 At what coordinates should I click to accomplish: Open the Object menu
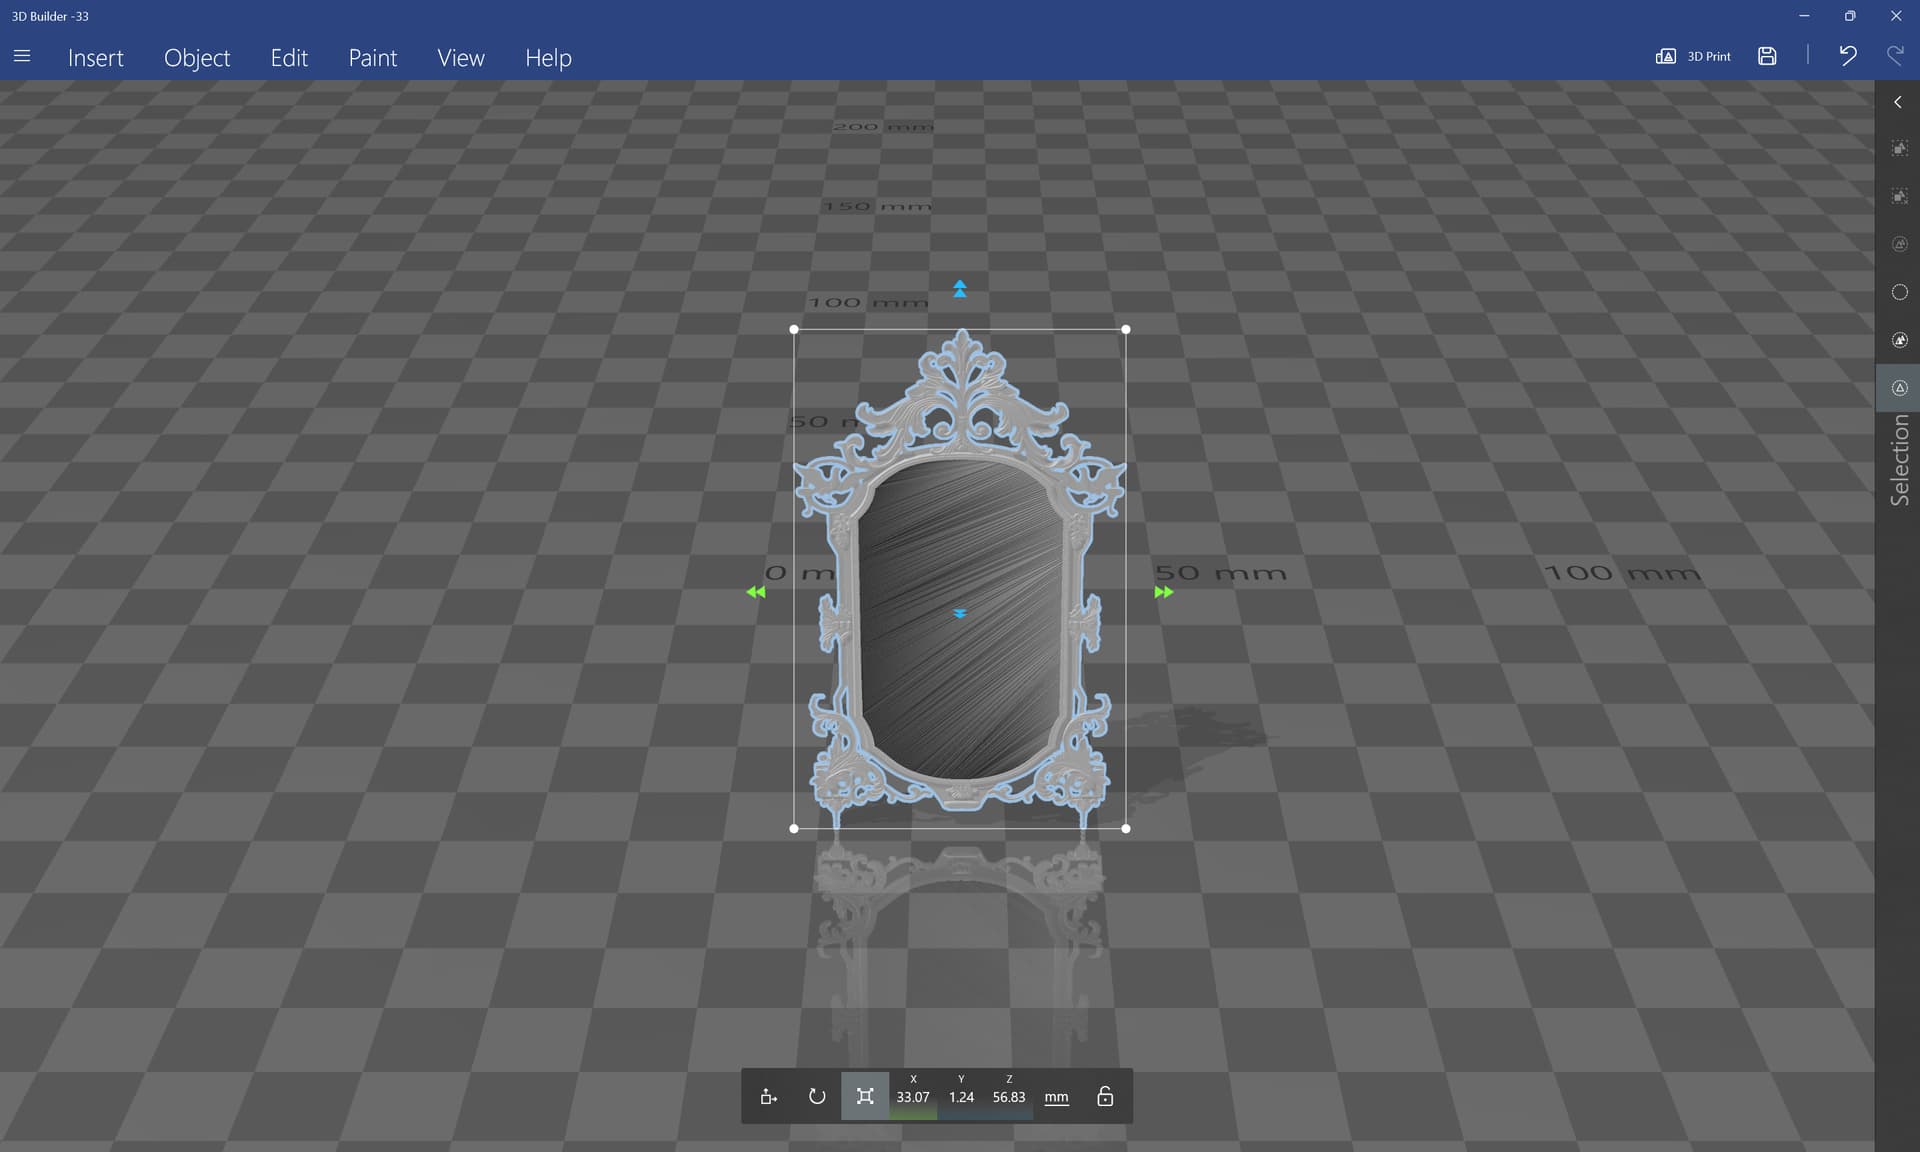click(x=197, y=58)
